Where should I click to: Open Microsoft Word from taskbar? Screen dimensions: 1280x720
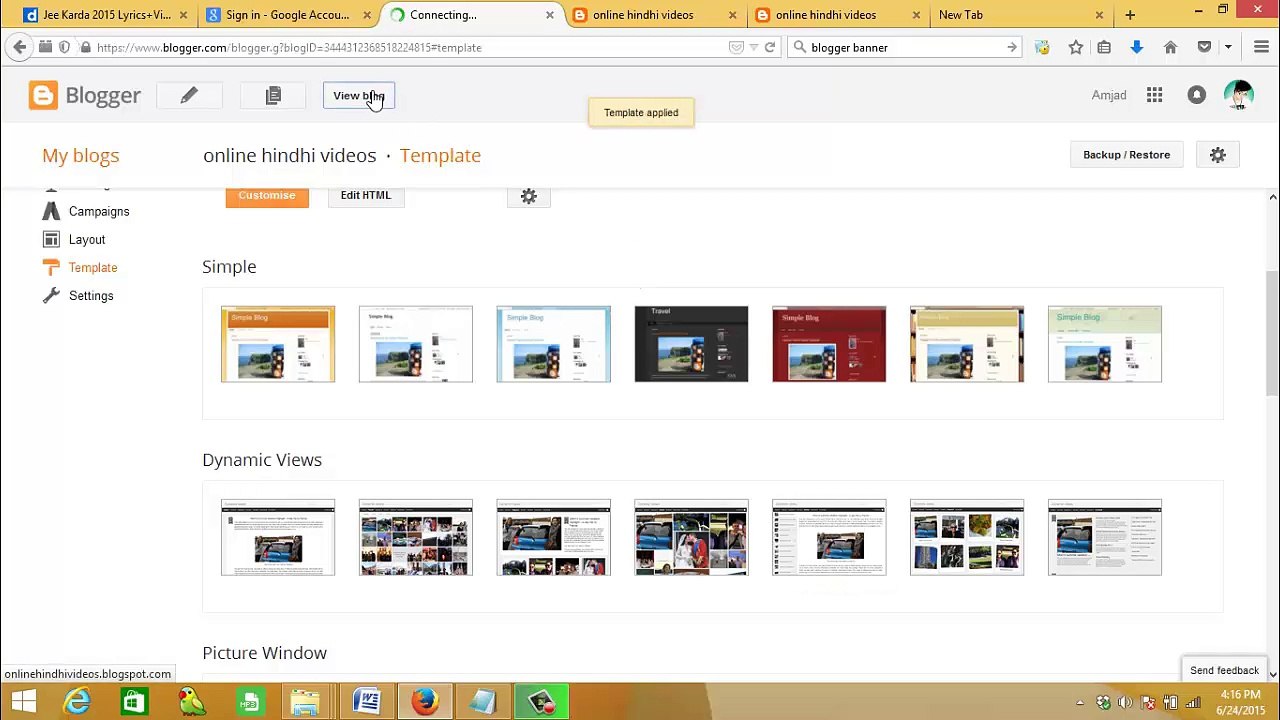(366, 701)
